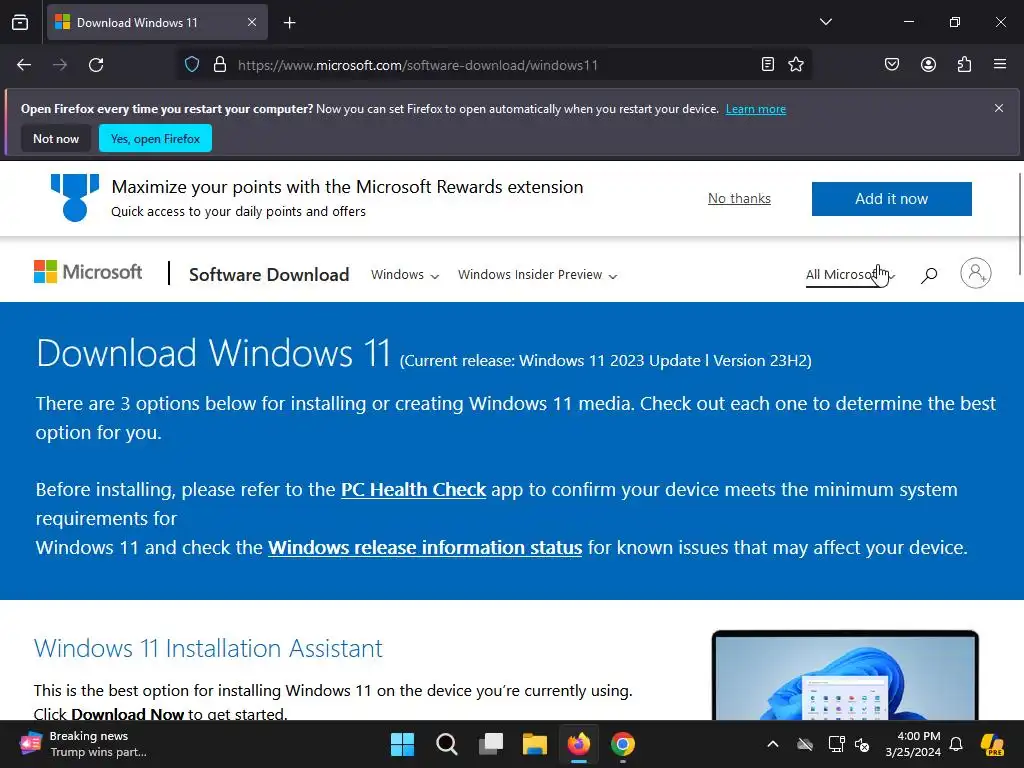This screenshot has width=1024, height=768.
Task: Open the clock showing 4:00 PM
Action: point(913,744)
